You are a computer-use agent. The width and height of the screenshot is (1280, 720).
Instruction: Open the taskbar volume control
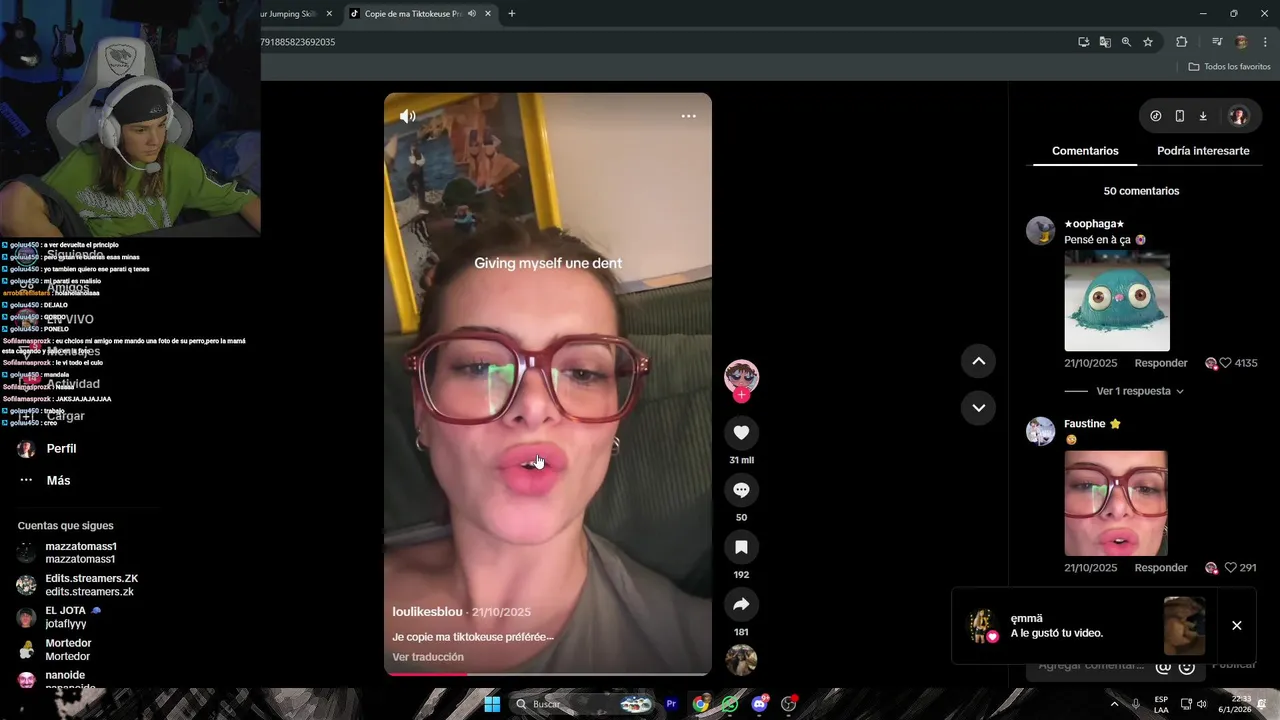click(x=1202, y=704)
